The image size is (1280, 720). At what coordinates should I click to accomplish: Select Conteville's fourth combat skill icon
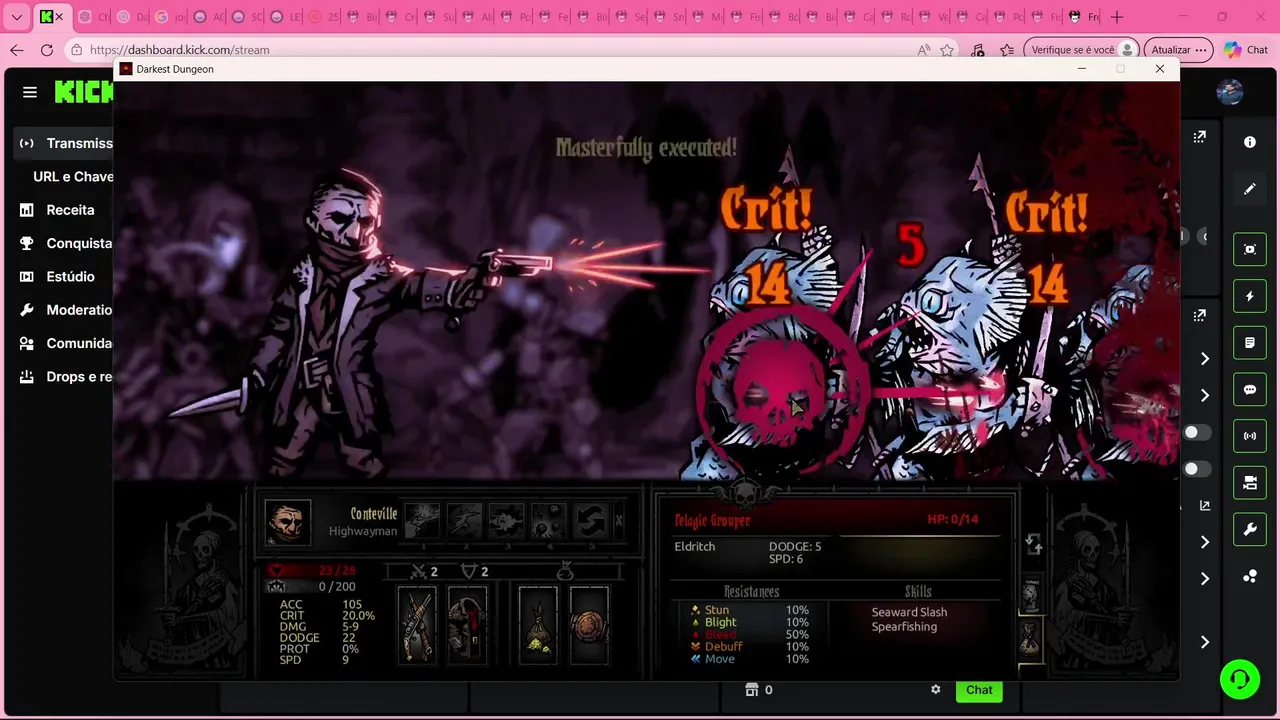point(548,520)
